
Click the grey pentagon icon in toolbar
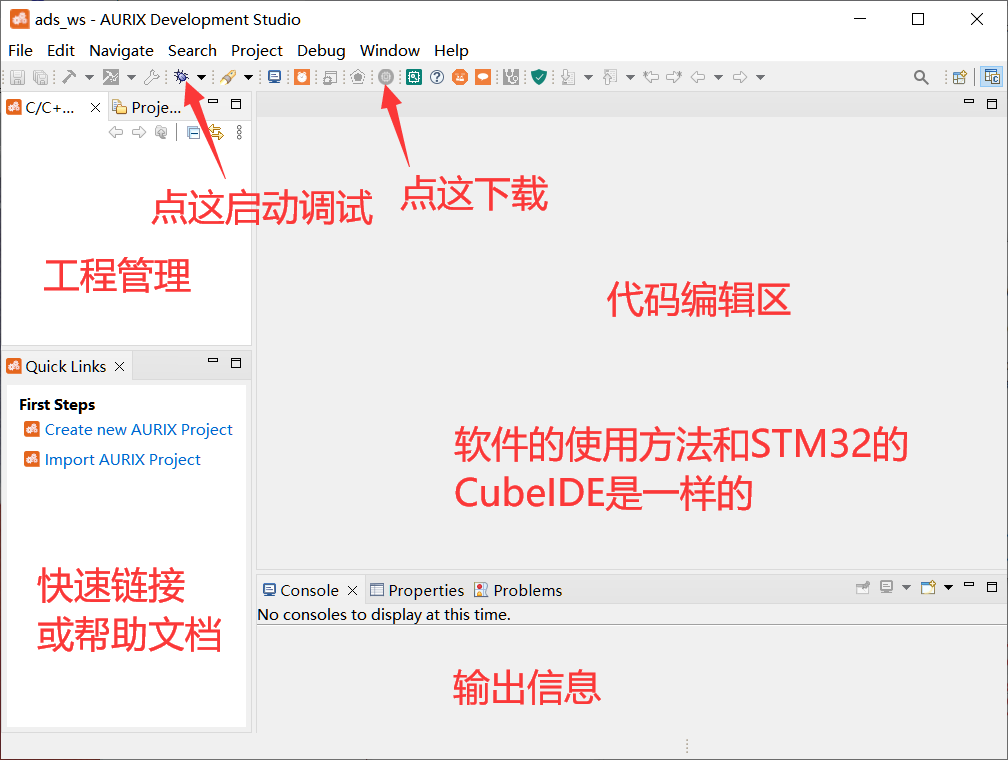(358, 77)
